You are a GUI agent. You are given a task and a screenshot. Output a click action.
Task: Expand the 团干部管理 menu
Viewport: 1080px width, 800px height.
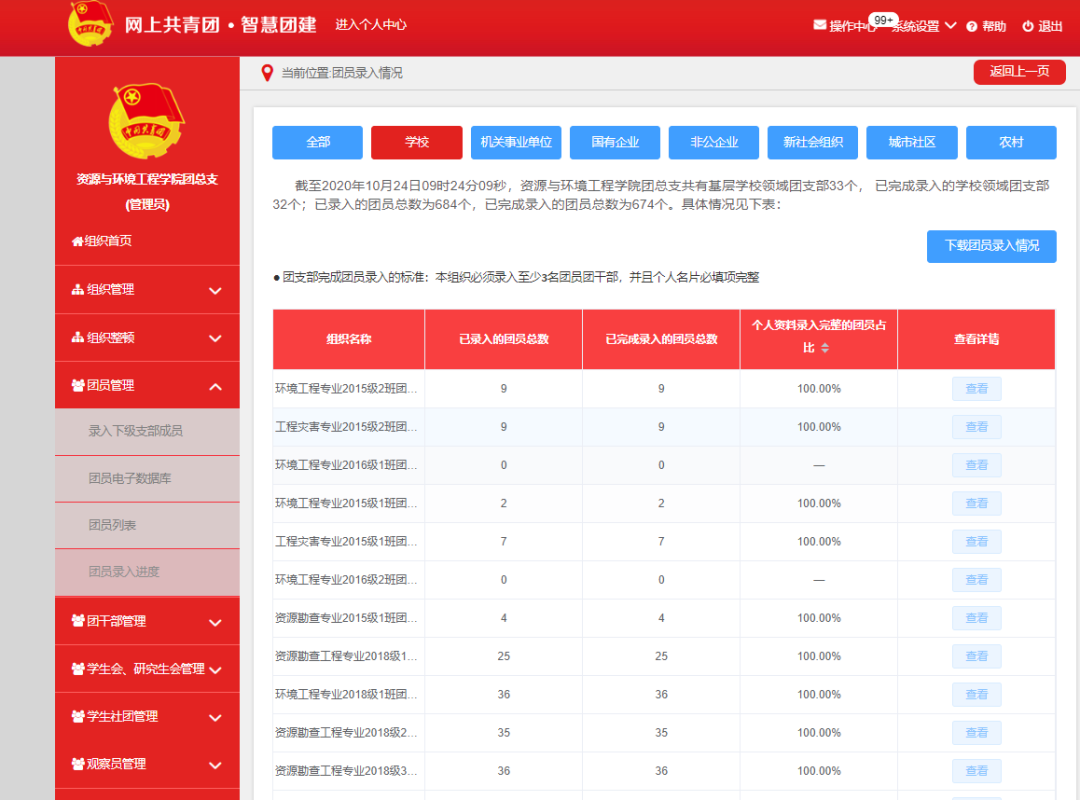[x=215, y=621]
